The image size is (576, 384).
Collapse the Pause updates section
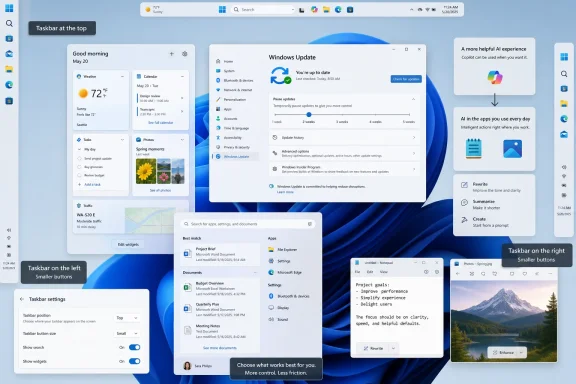[414, 99]
